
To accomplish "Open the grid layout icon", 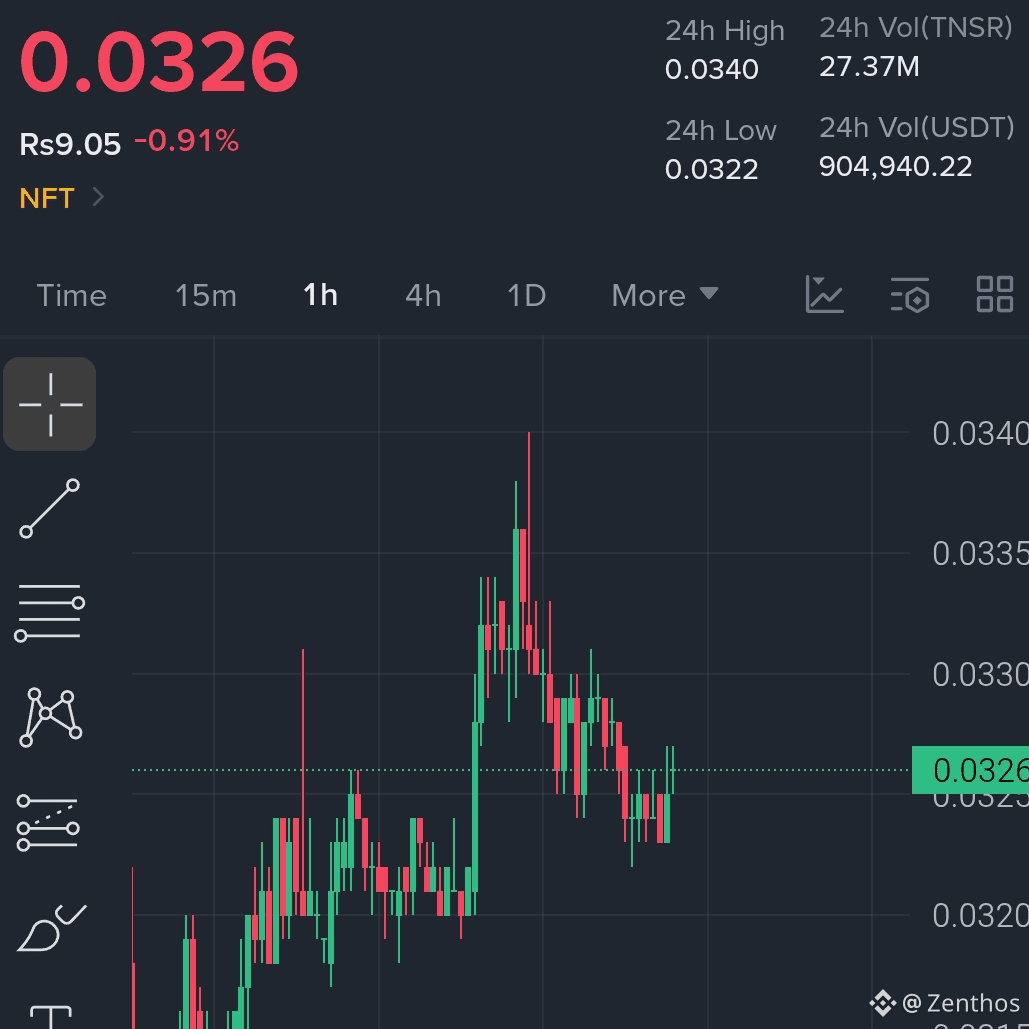I will 995,294.
